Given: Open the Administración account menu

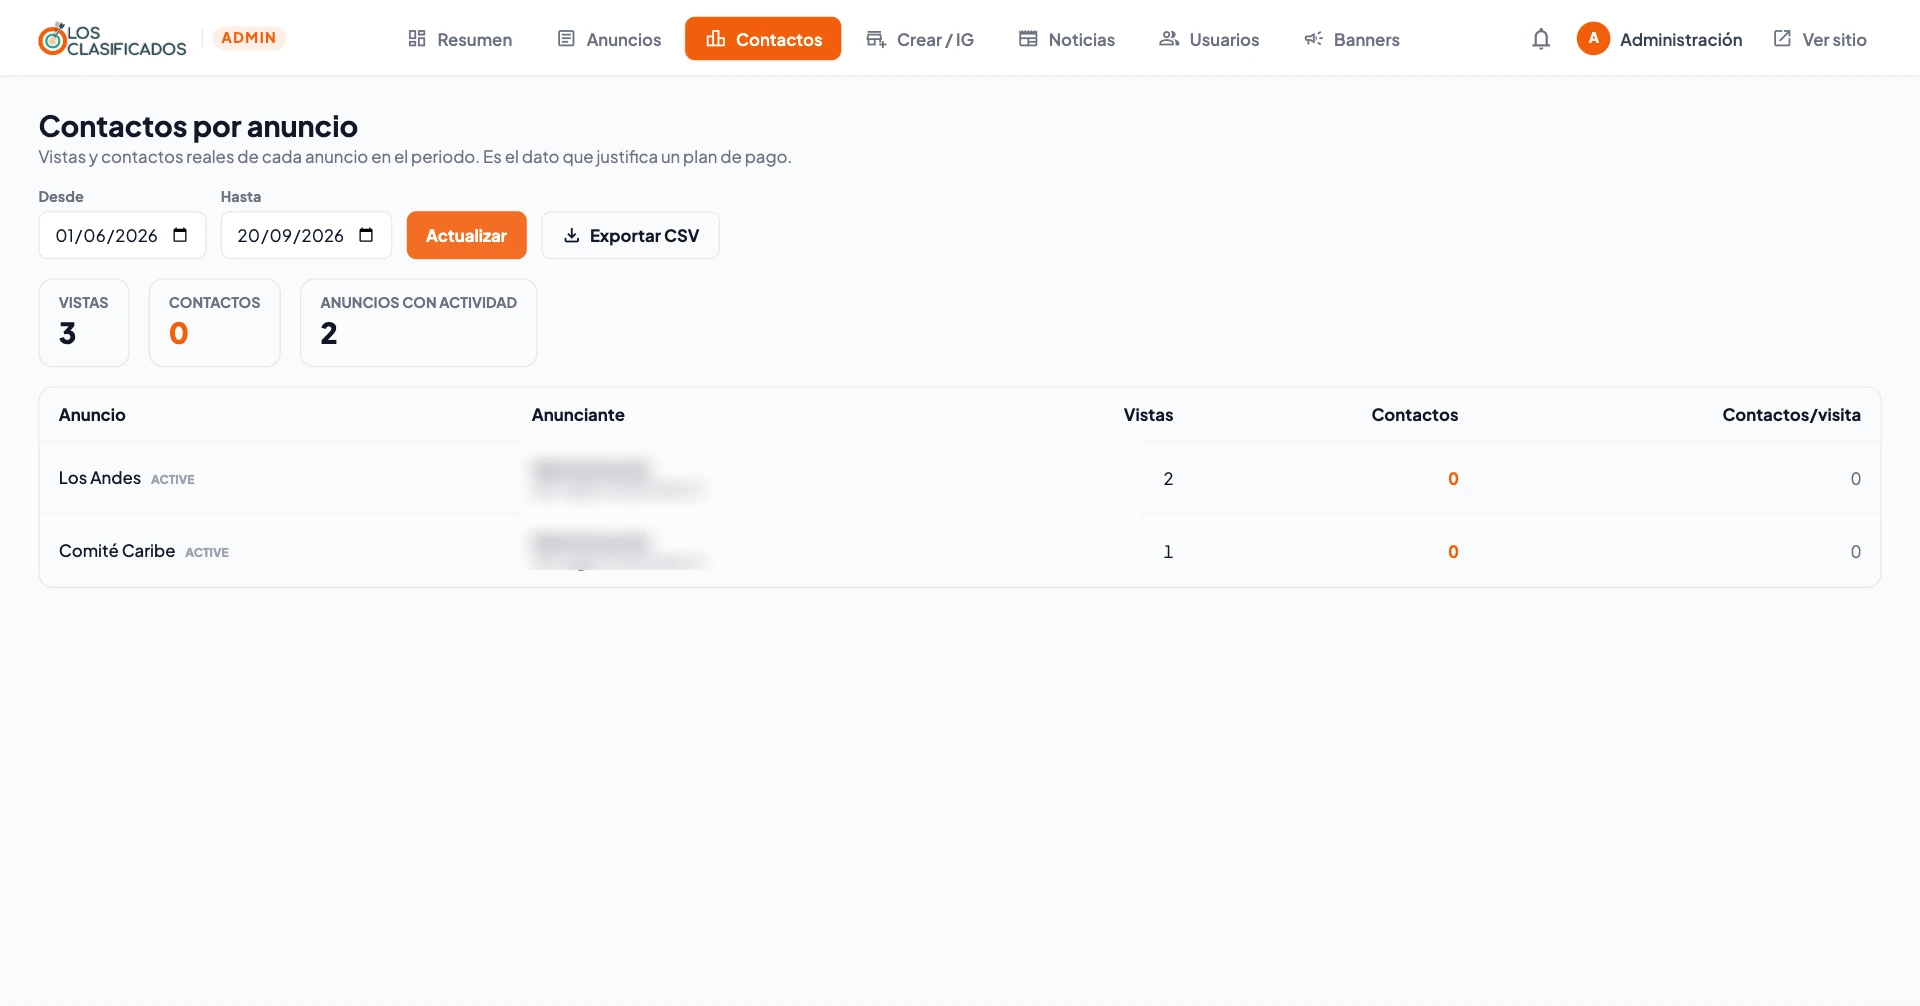Looking at the screenshot, I should pos(1660,39).
